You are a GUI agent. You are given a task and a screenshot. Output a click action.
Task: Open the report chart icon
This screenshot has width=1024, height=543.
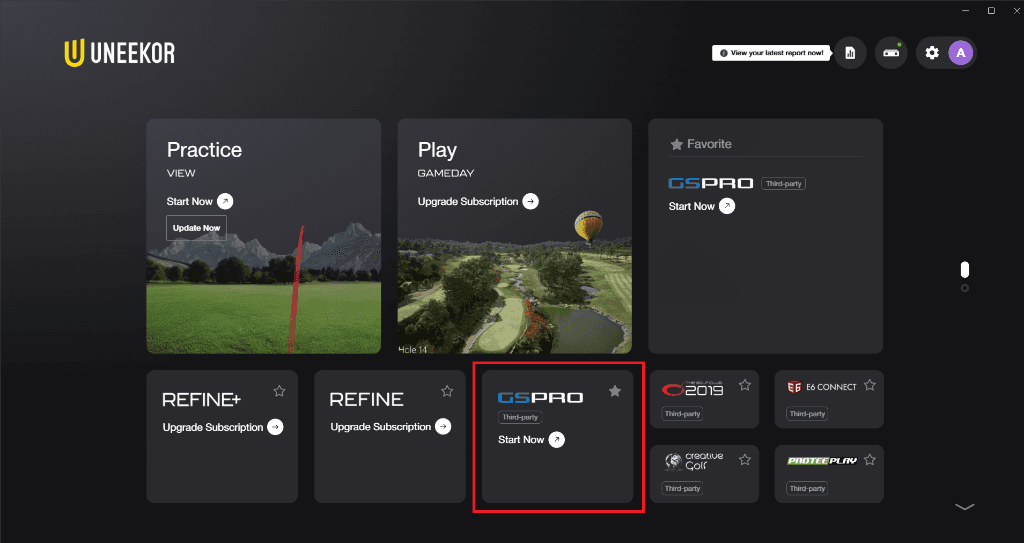[850, 53]
